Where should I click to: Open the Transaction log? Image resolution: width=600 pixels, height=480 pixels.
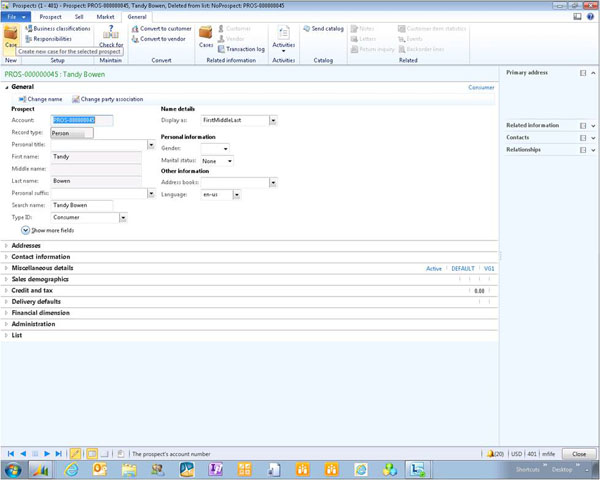click(x=244, y=48)
